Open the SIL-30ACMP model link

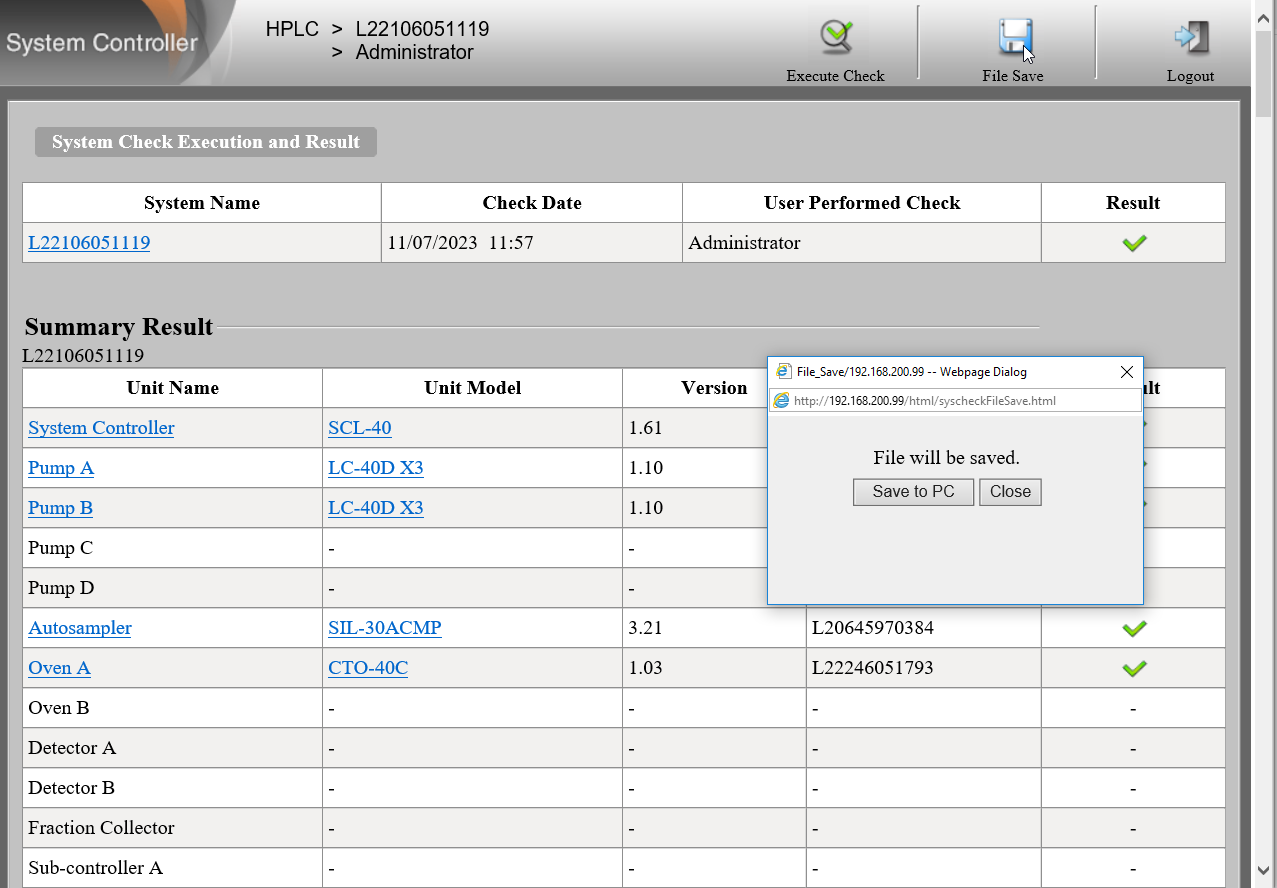[385, 628]
